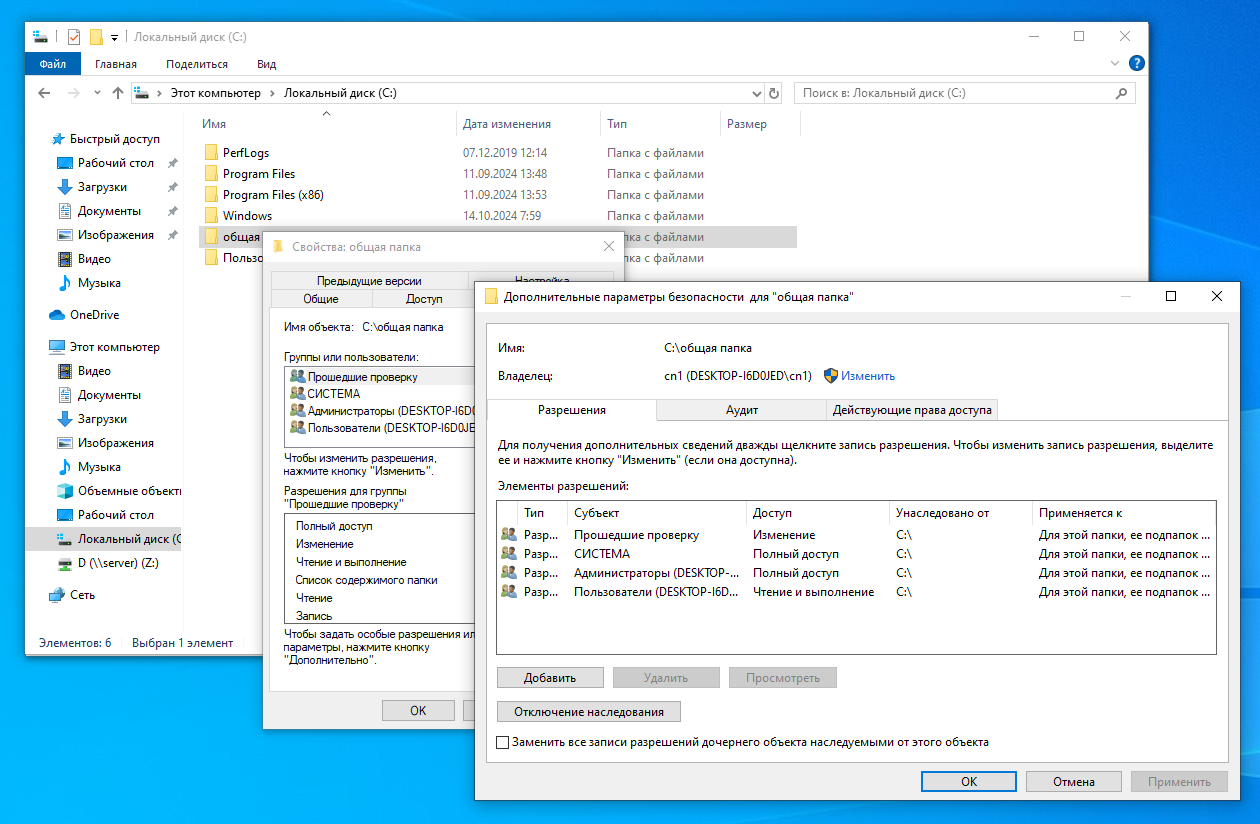1260x824 pixels.
Task: Click the shield icon next to Изменить
Action: [x=830, y=376]
